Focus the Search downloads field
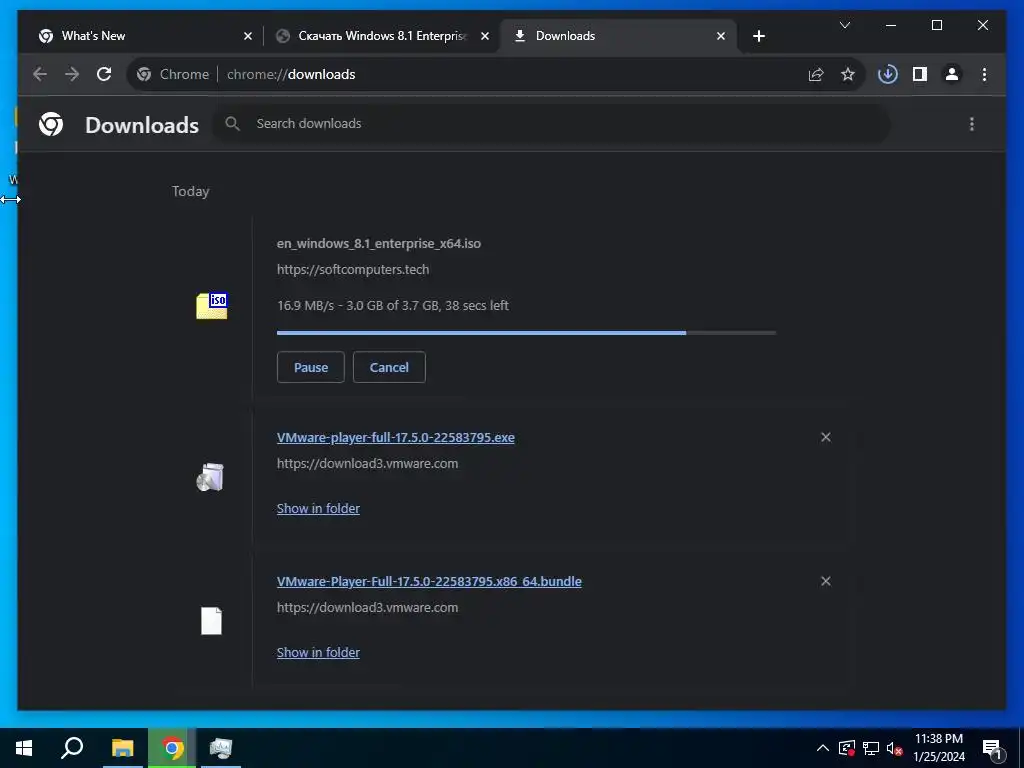The image size is (1024, 768). click(552, 123)
